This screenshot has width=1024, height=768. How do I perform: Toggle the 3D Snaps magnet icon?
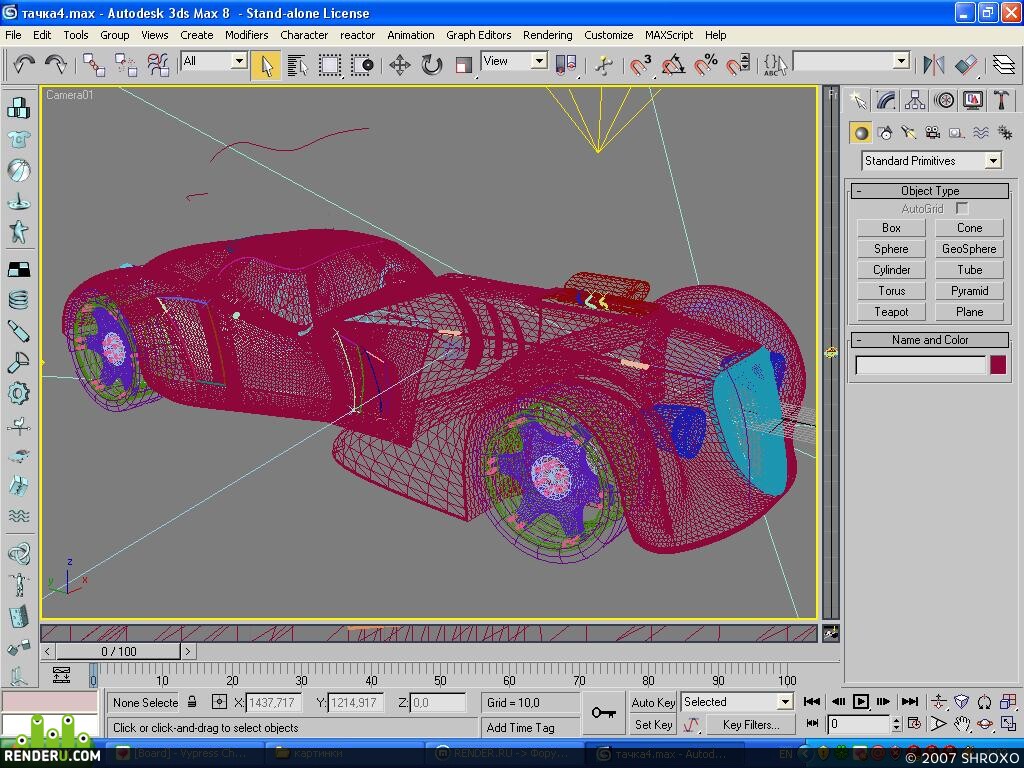click(x=640, y=65)
